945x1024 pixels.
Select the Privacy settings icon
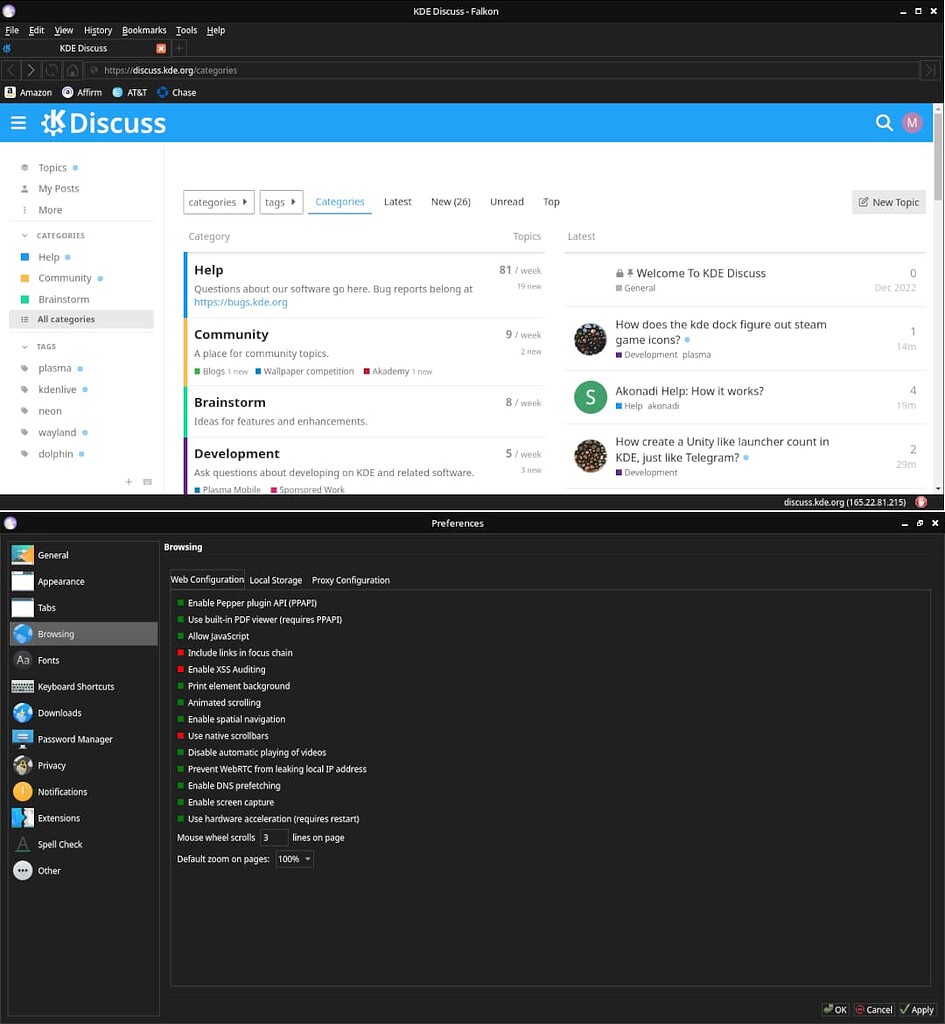point(22,765)
